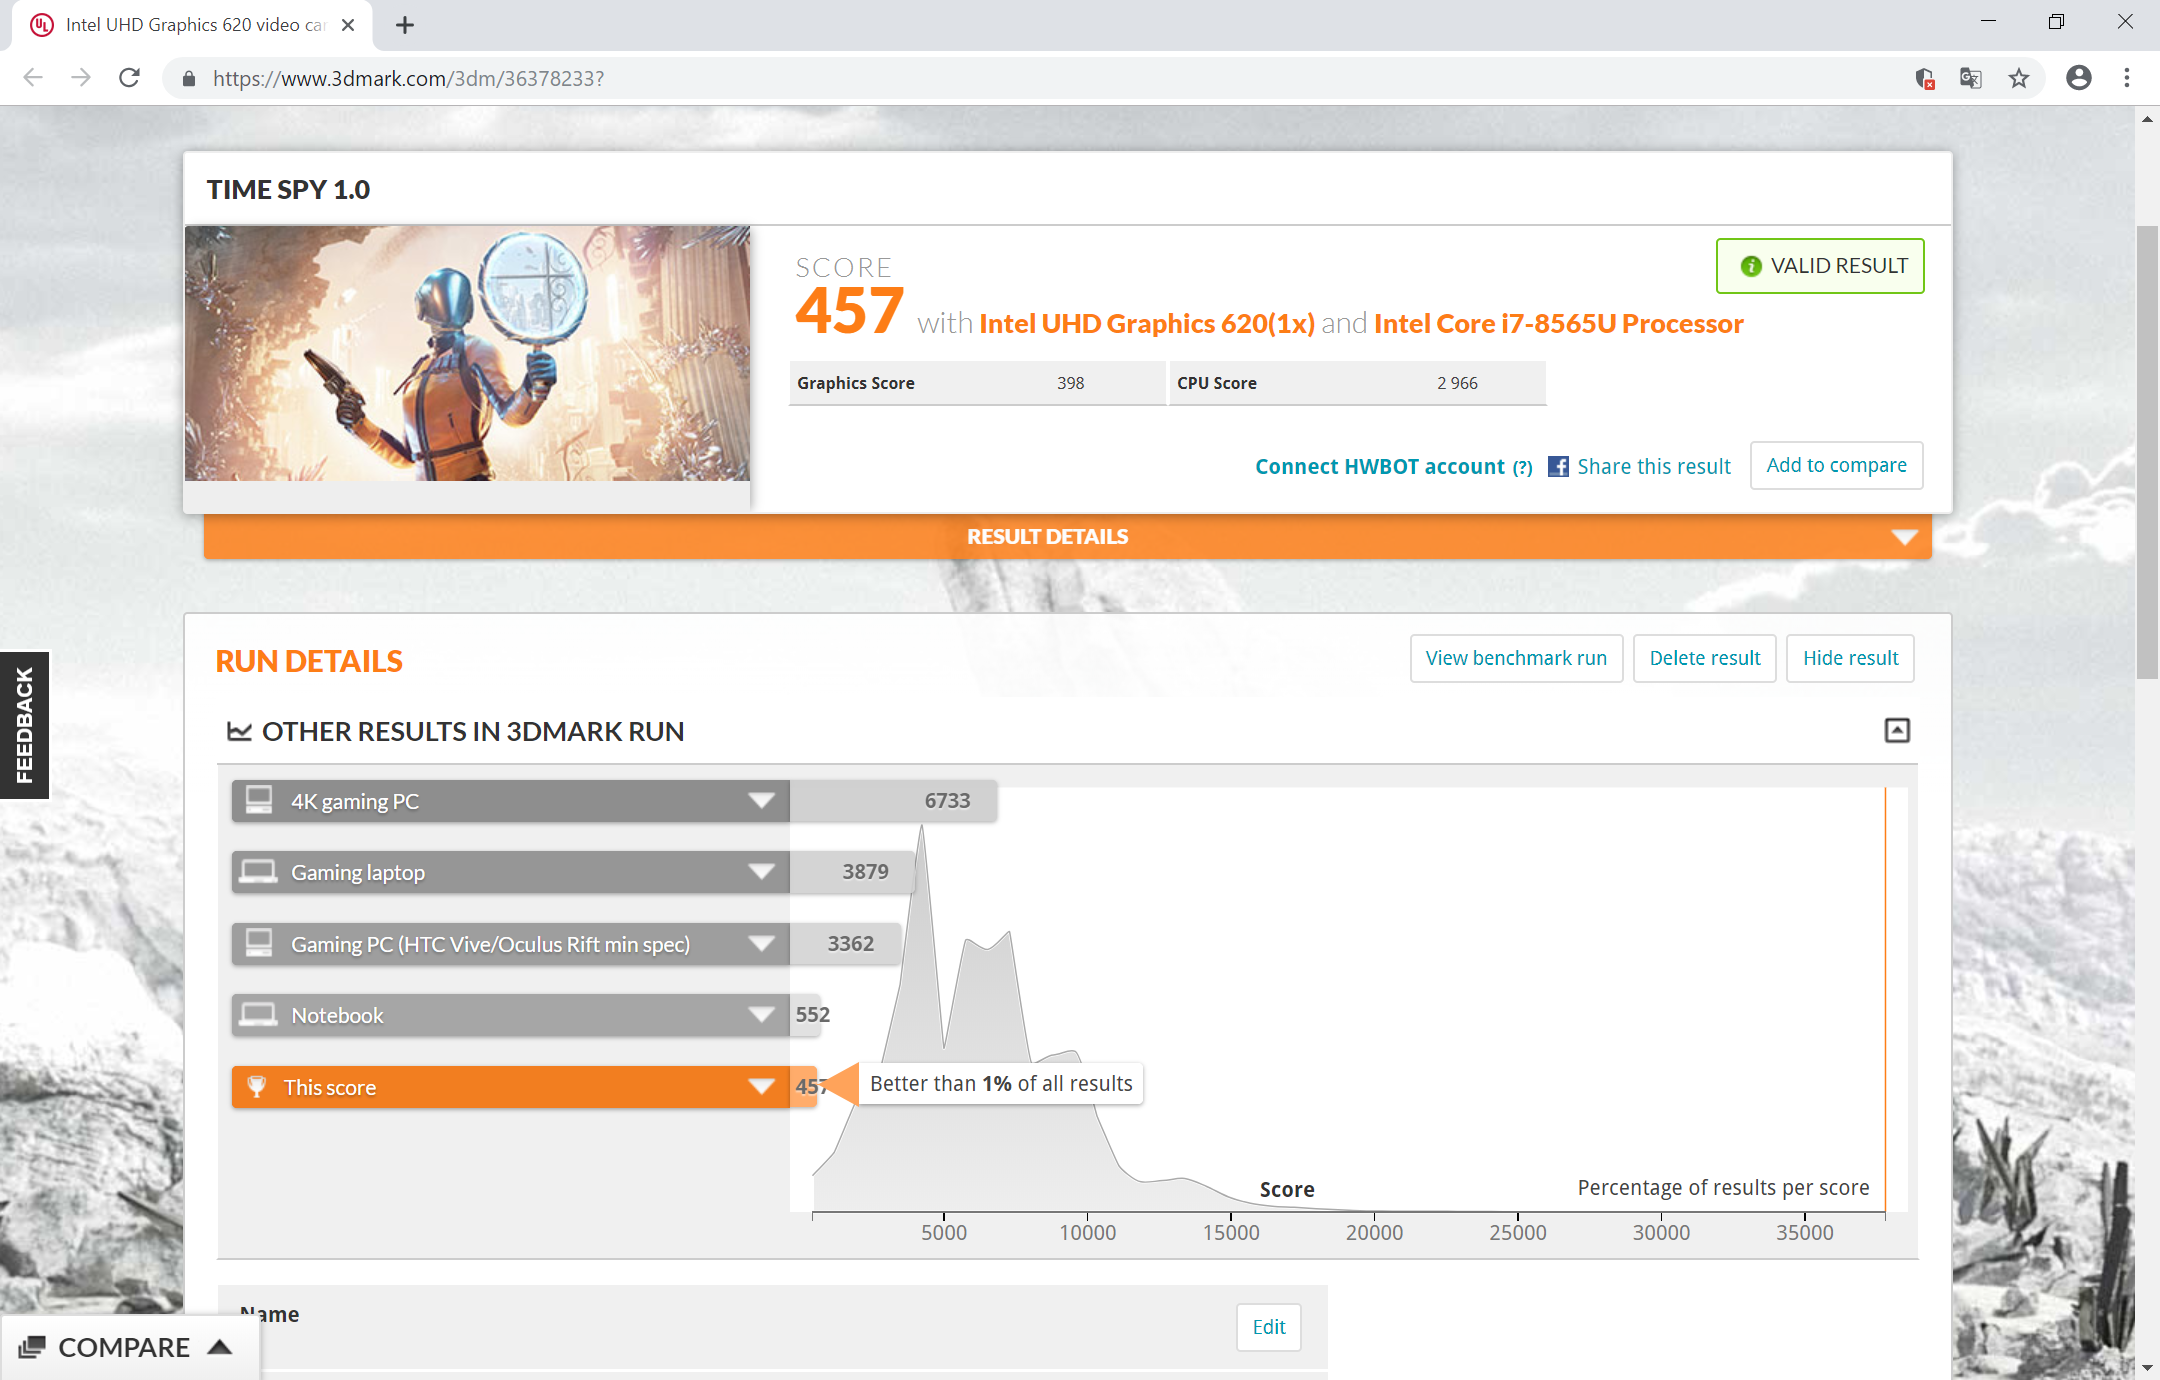
Task: Click the Add to compare button
Action: pyautogui.click(x=1836, y=465)
